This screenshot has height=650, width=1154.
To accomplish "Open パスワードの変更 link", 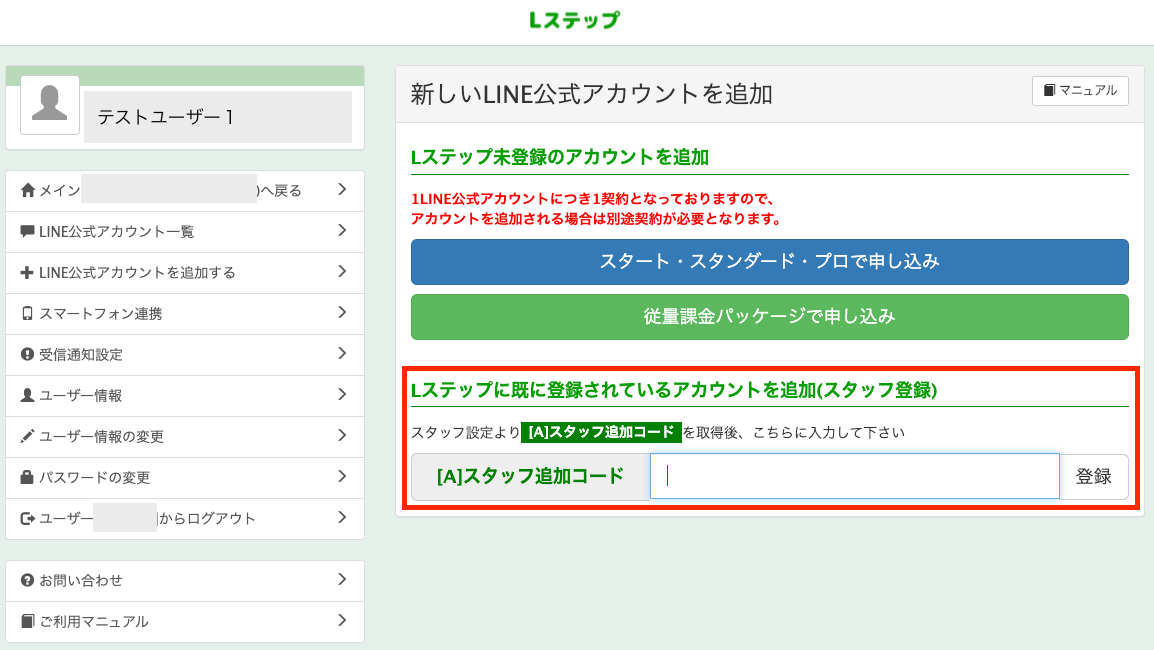I will click(185, 477).
